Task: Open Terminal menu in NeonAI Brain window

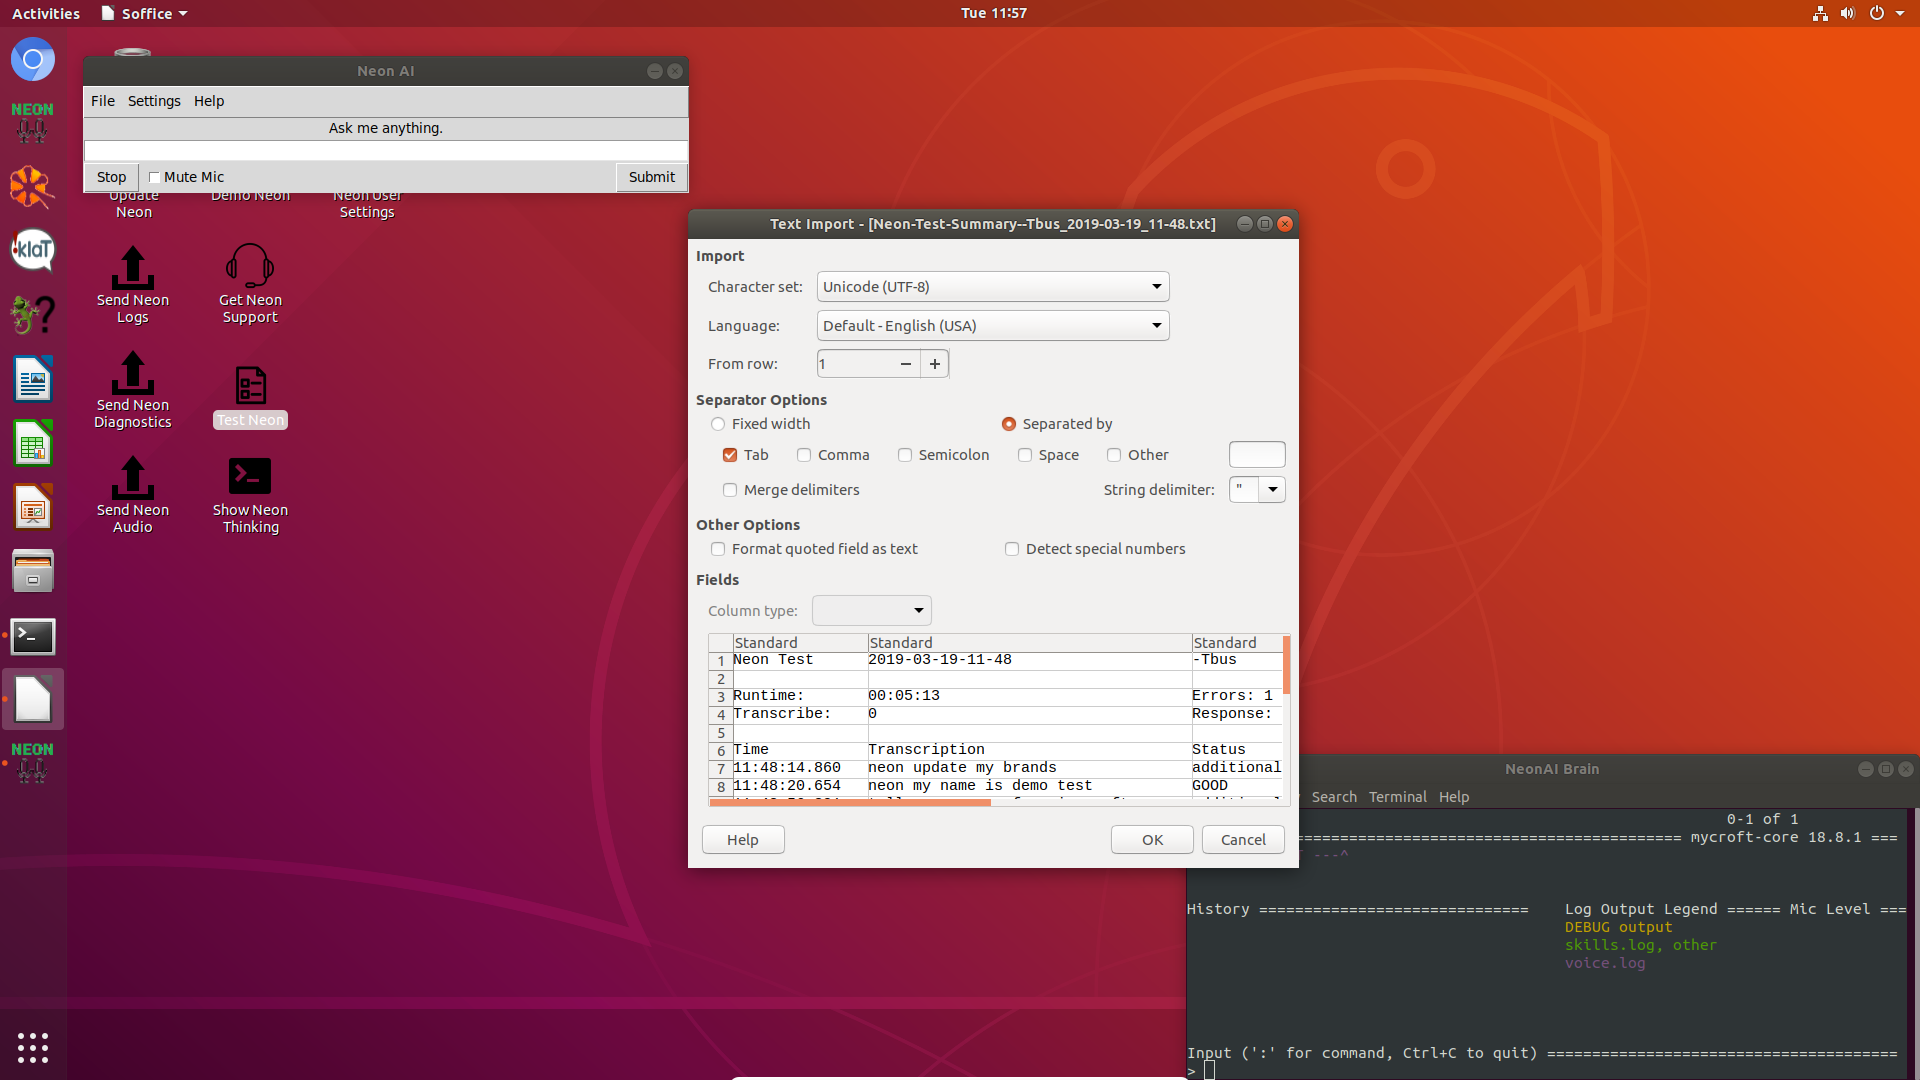Action: coord(1397,797)
